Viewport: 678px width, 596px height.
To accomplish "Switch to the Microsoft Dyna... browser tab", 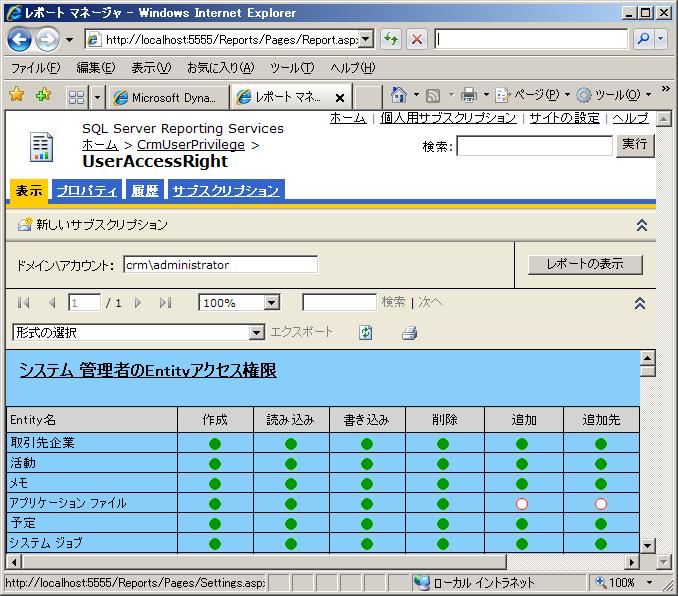I will coord(169,98).
